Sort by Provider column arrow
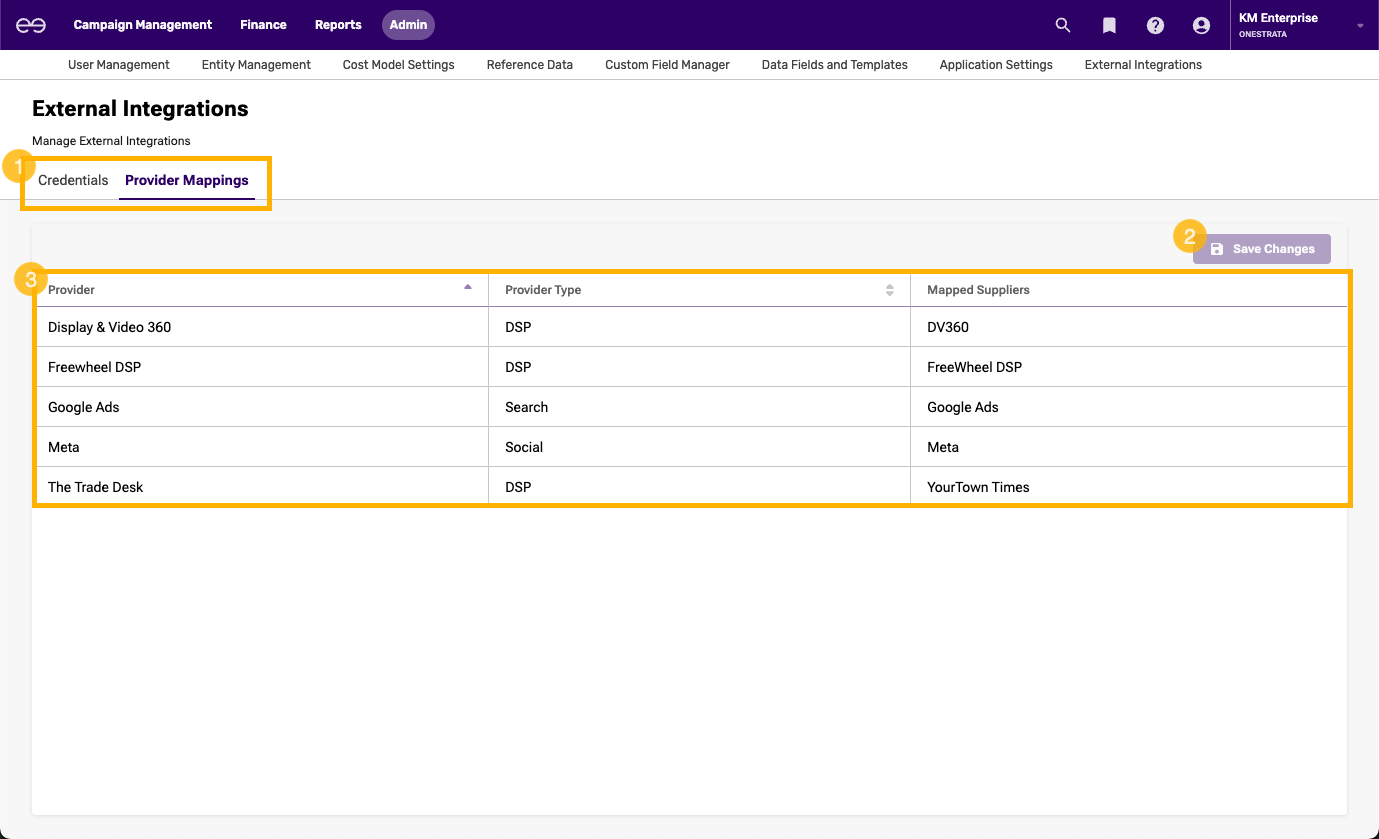This screenshot has width=1379, height=839. [468, 288]
